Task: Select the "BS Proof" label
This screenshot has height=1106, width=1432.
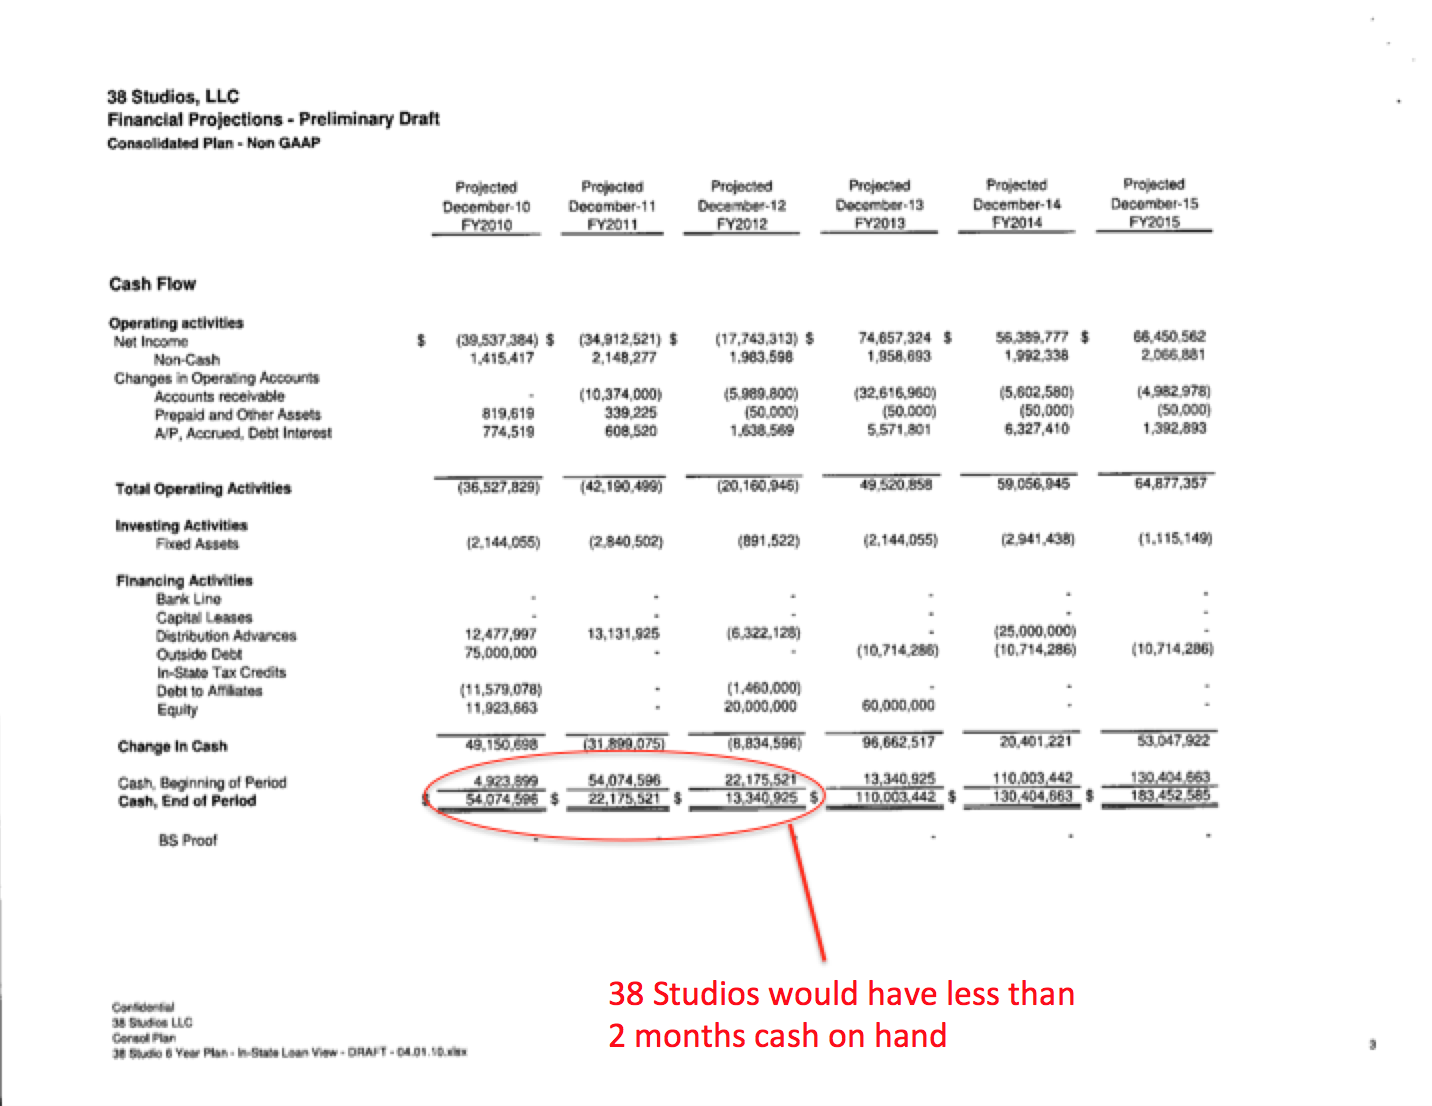Action: (187, 840)
